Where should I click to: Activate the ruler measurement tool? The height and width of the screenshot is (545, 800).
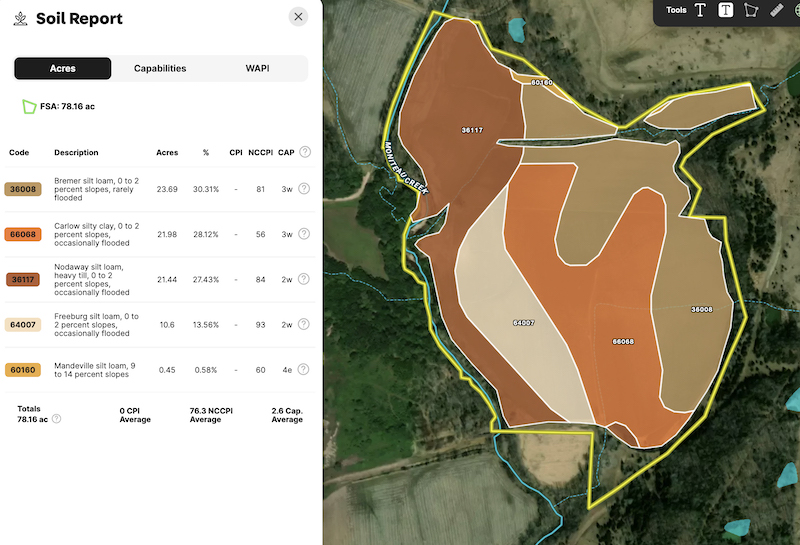[x=777, y=10]
